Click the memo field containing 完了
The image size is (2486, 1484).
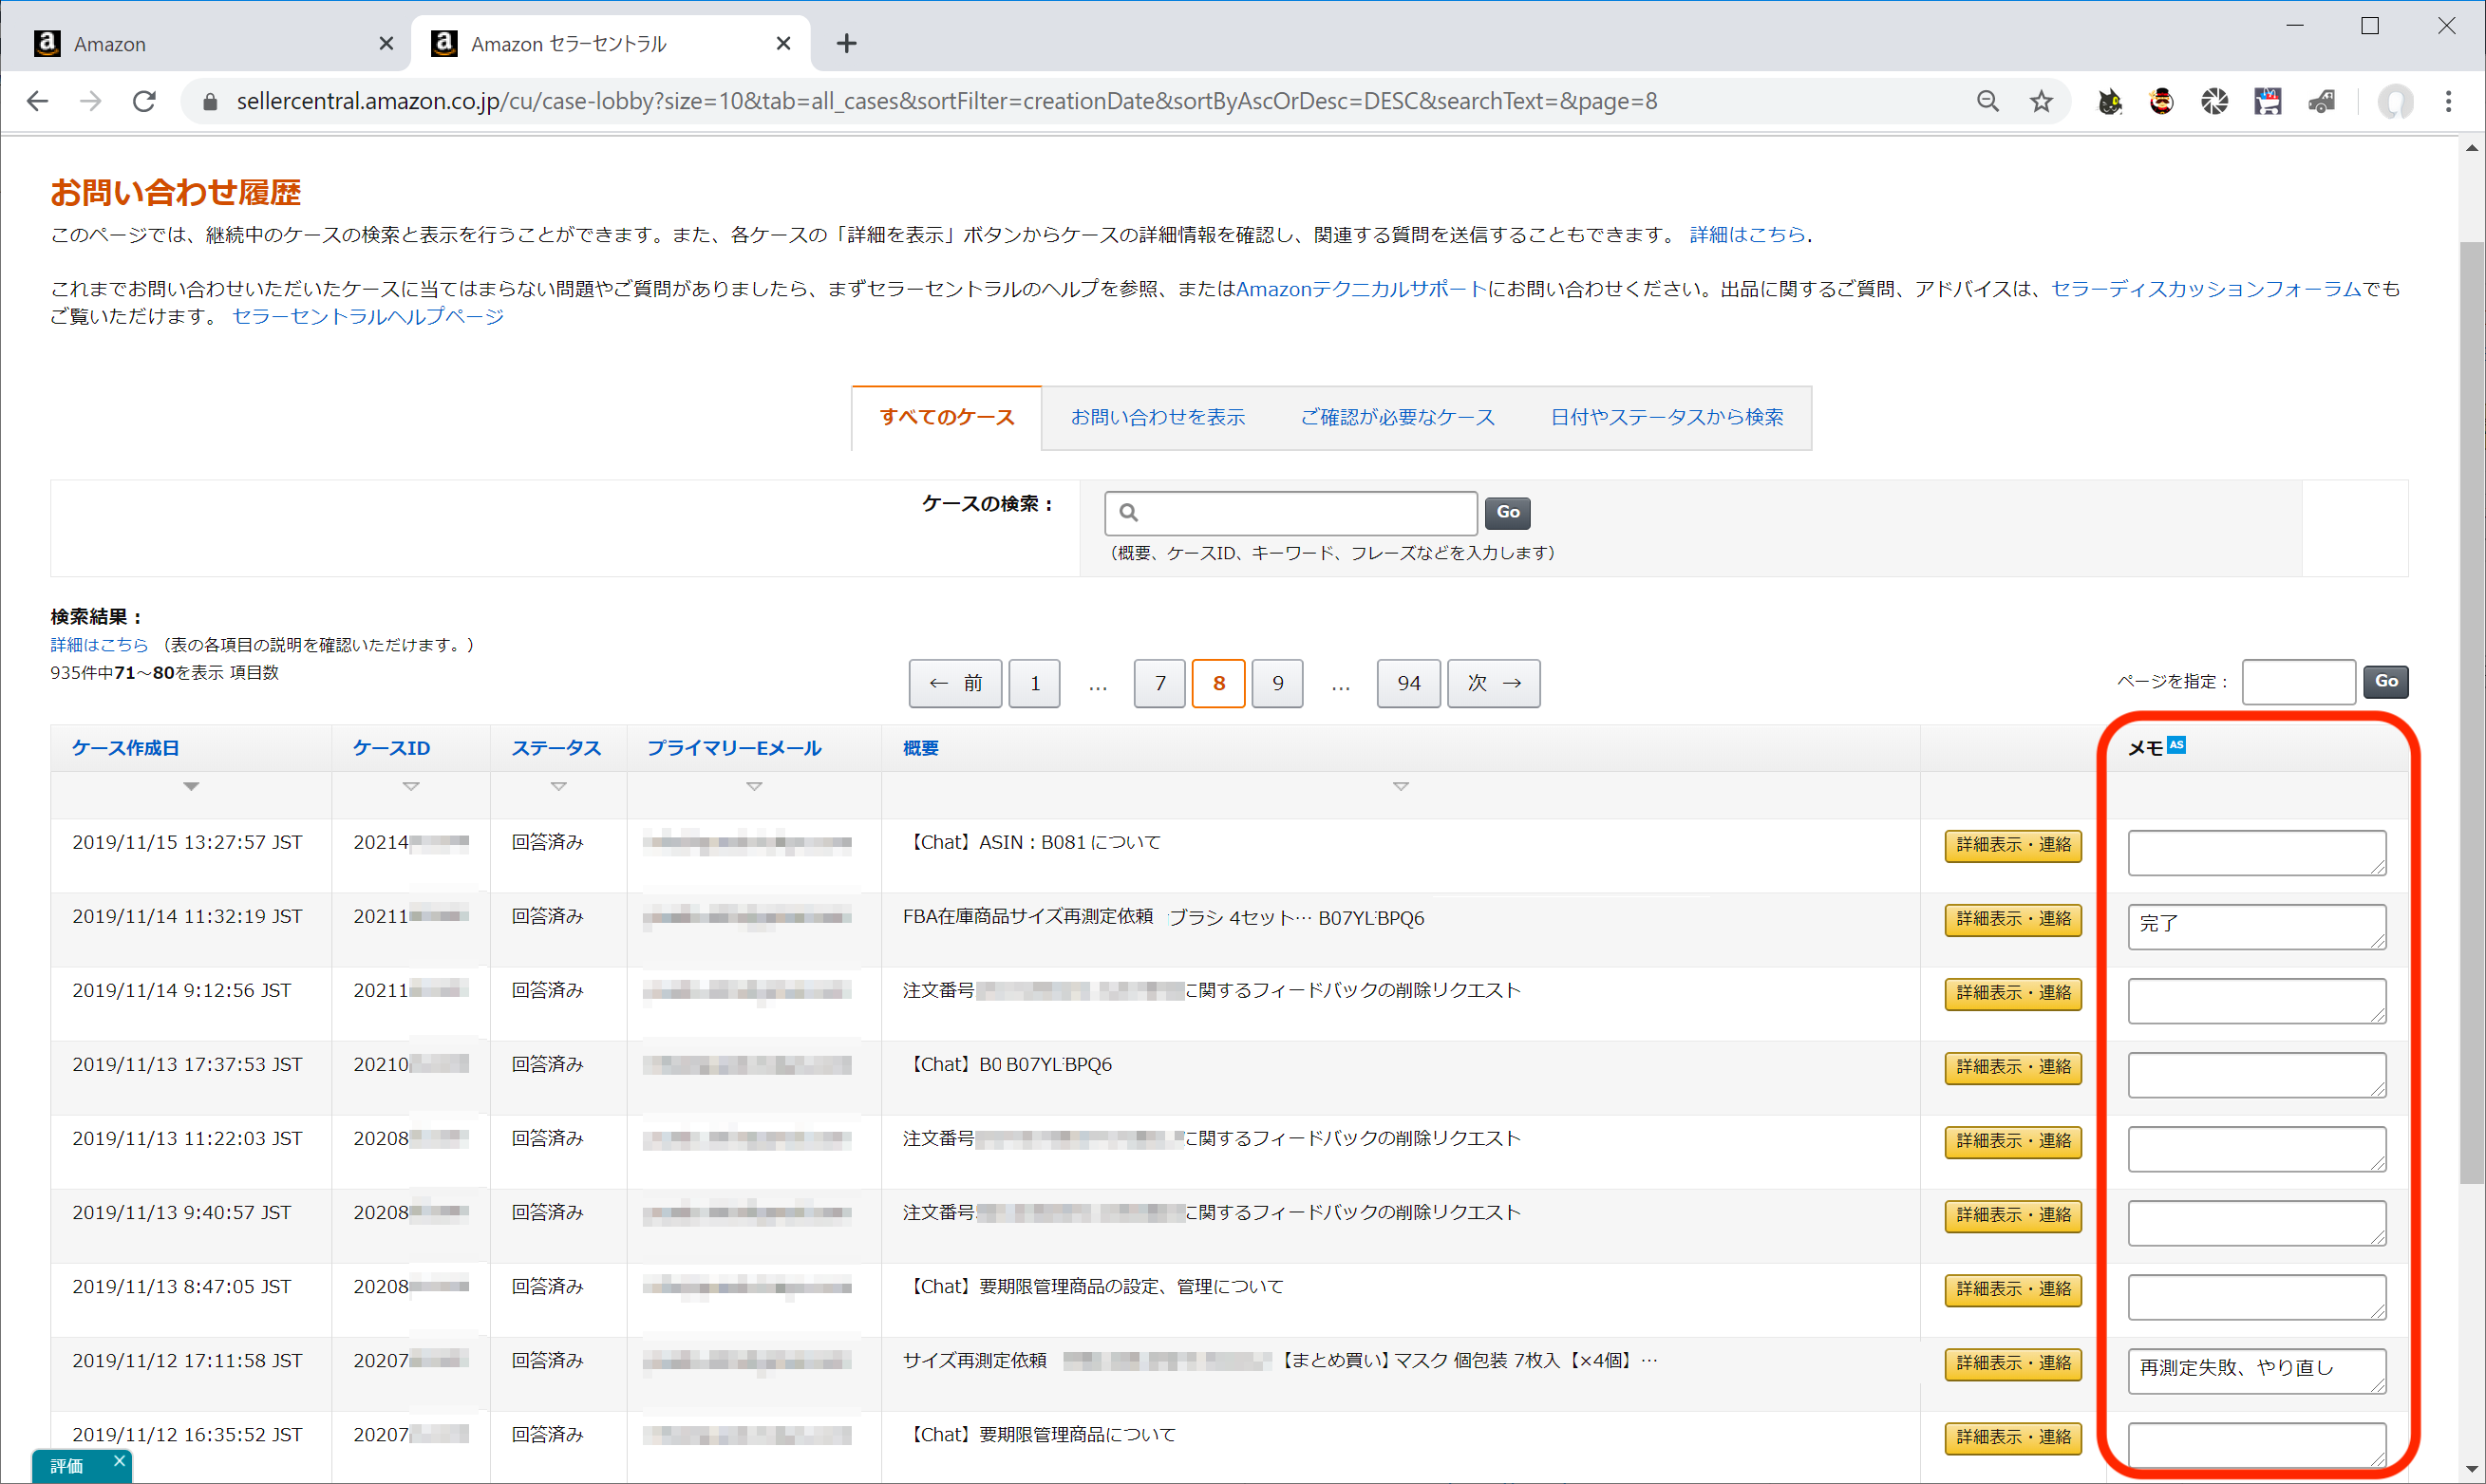pos(2255,925)
